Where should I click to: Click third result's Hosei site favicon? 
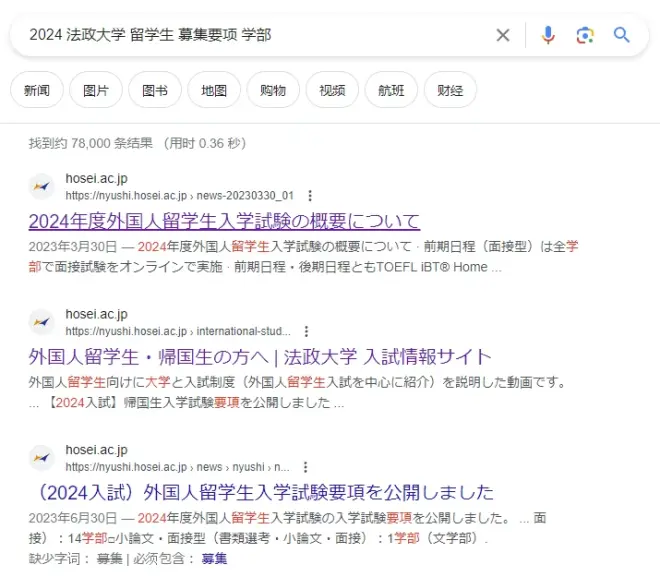(x=41, y=458)
